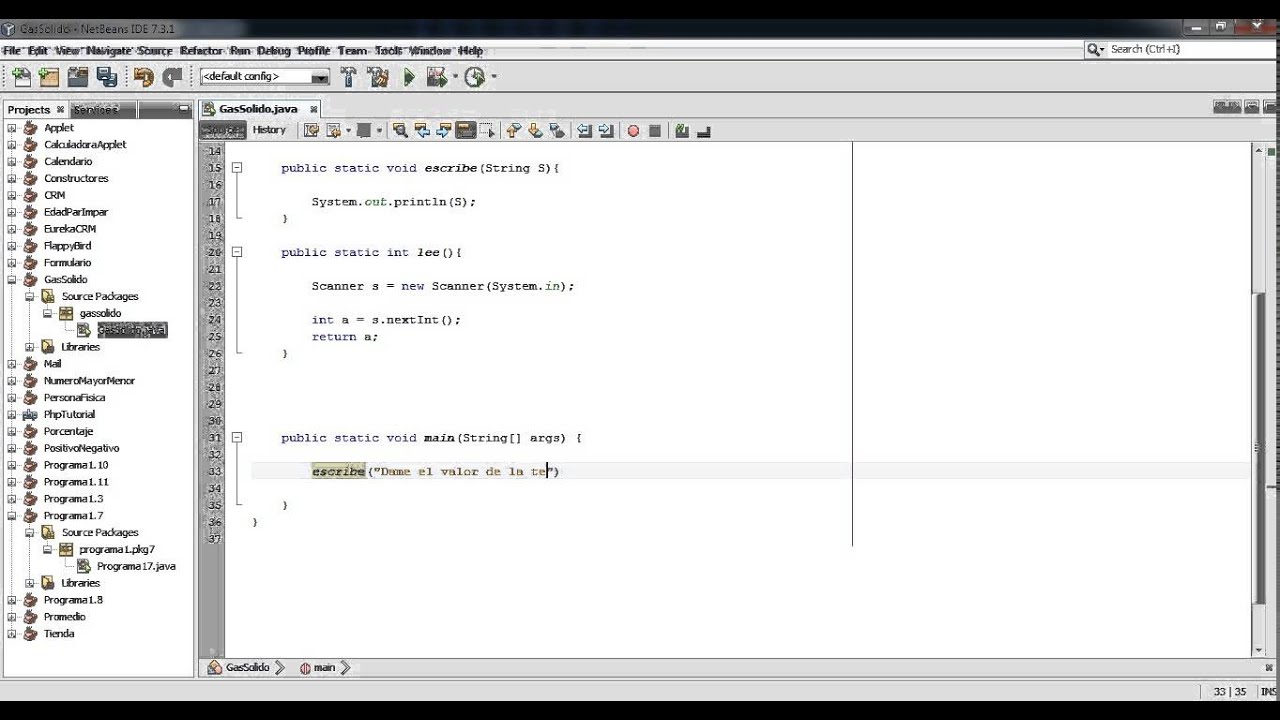Select the GasSolido.java editor tab
The height and width of the screenshot is (720, 1280).
click(258, 109)
